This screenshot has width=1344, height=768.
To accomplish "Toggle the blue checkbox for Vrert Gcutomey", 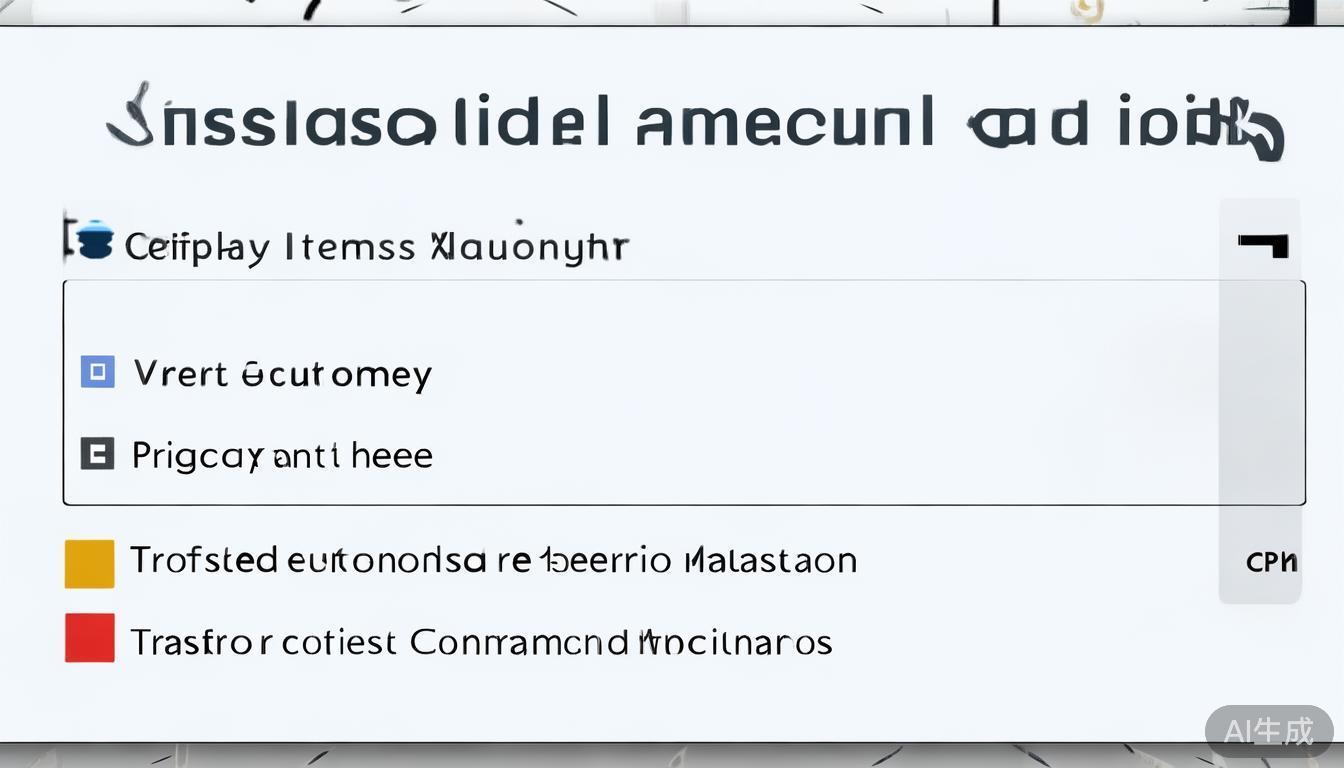I will point(97,373).
